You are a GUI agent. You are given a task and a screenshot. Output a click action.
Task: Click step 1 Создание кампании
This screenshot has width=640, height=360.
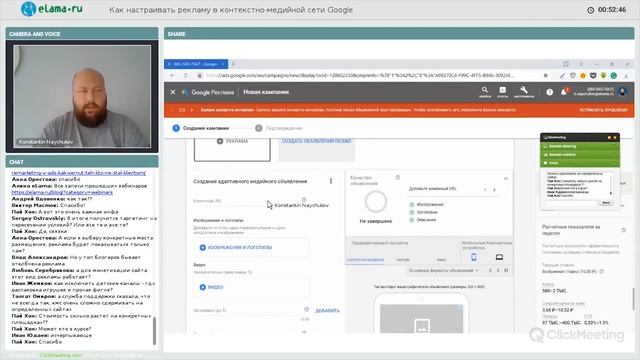[x=200, y=128]
